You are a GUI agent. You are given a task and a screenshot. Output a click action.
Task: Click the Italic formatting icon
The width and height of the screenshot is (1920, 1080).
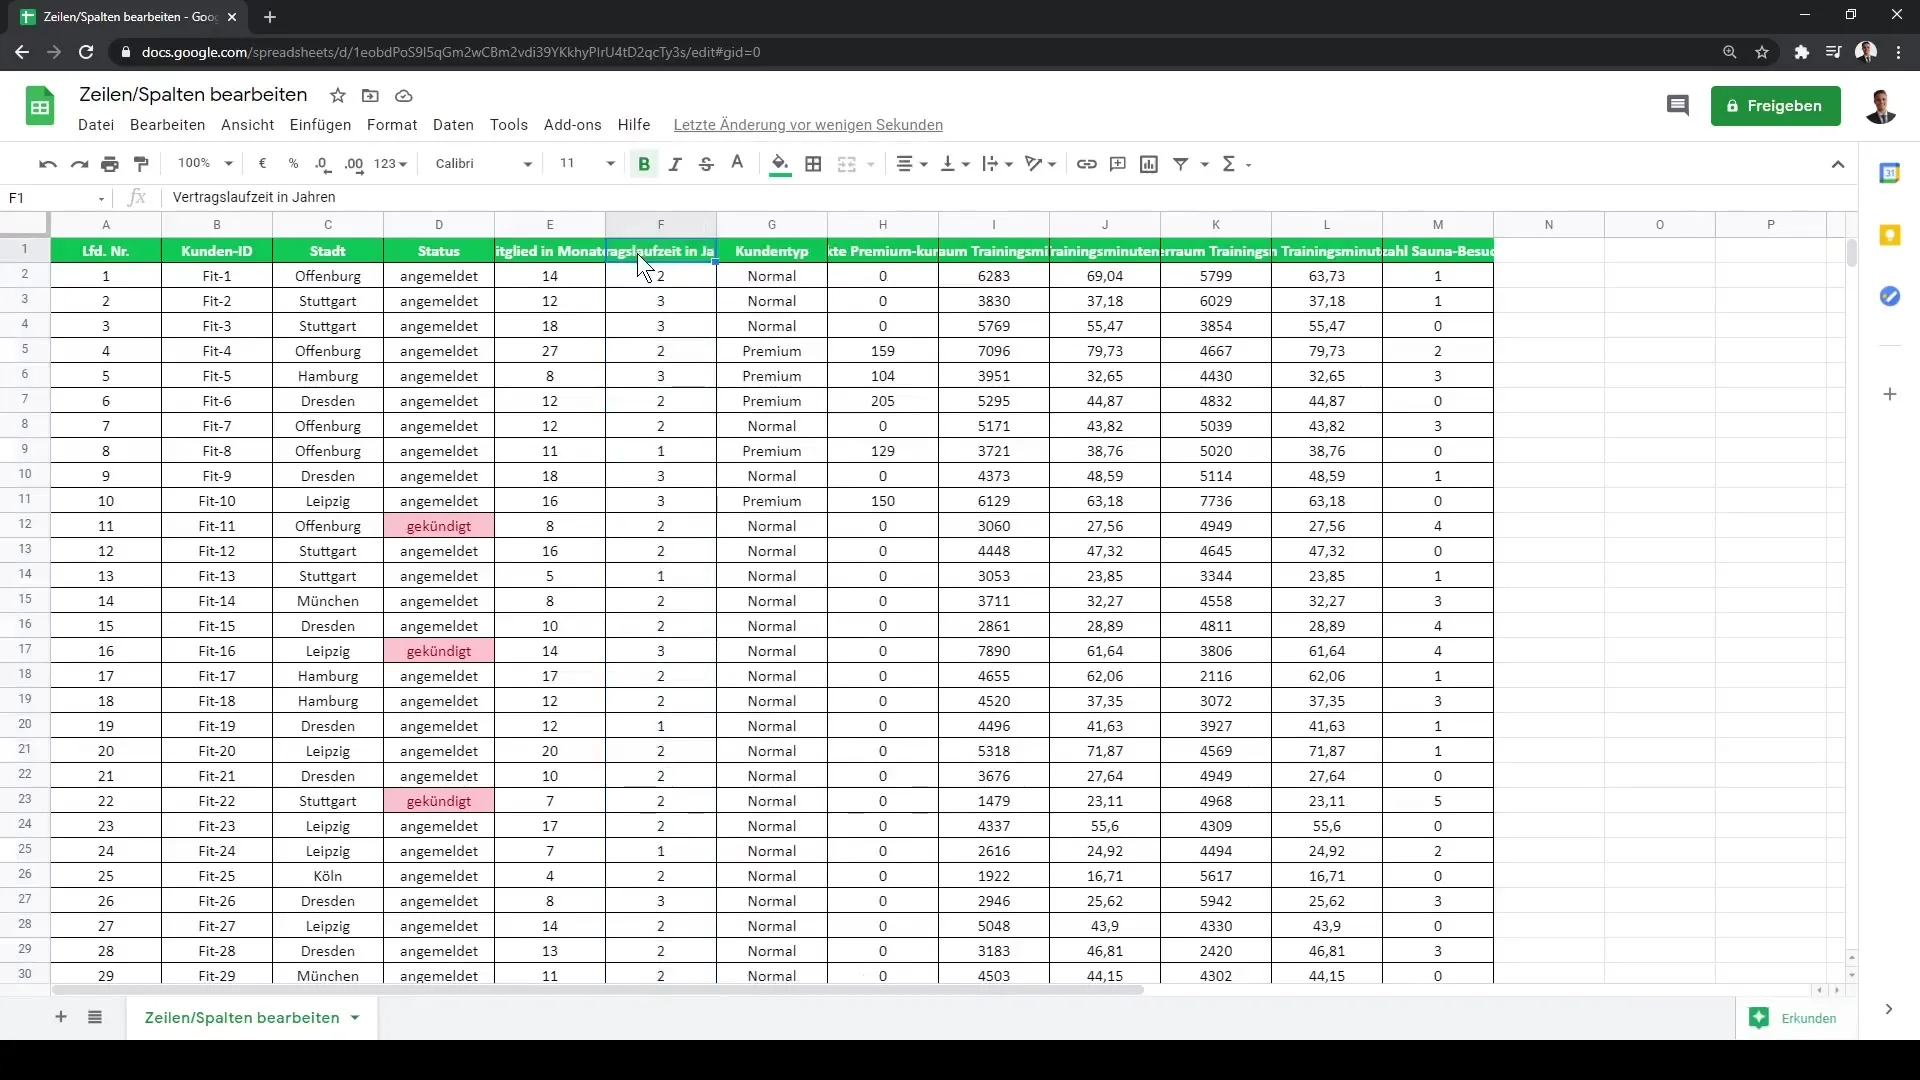click(x=674, y=164)
